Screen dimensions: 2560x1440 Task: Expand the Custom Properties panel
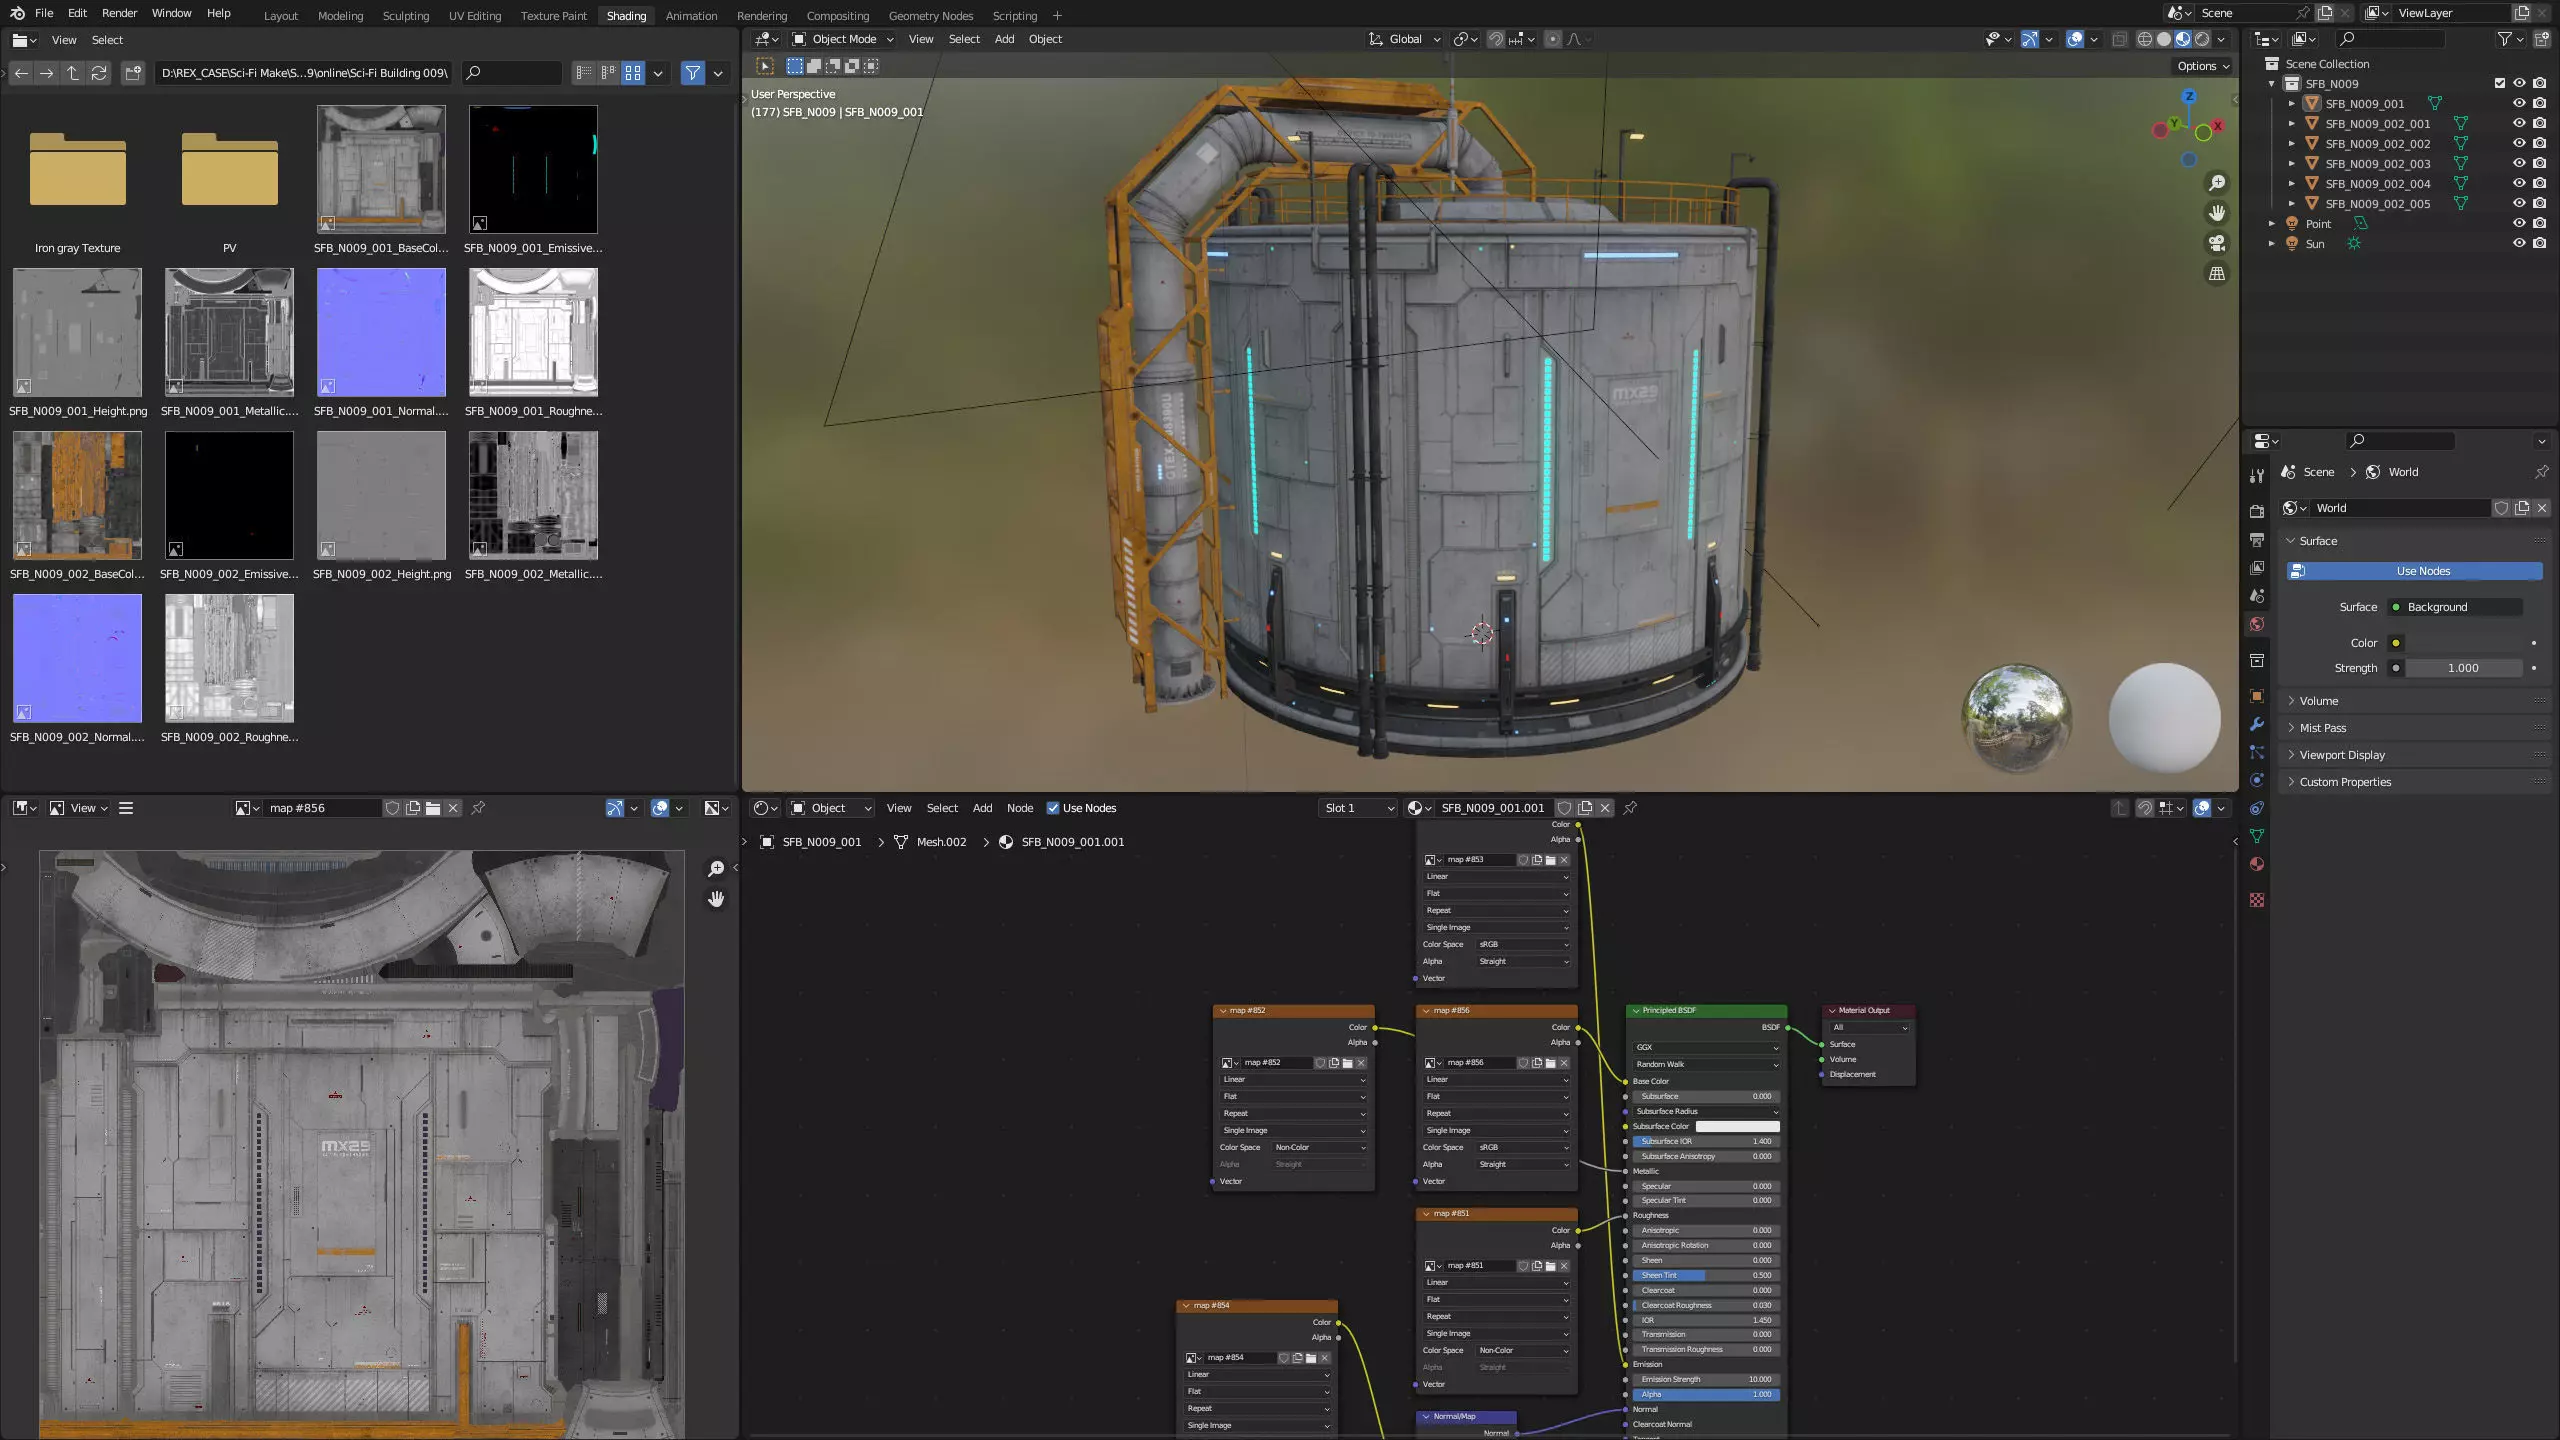click(2416, 782)
